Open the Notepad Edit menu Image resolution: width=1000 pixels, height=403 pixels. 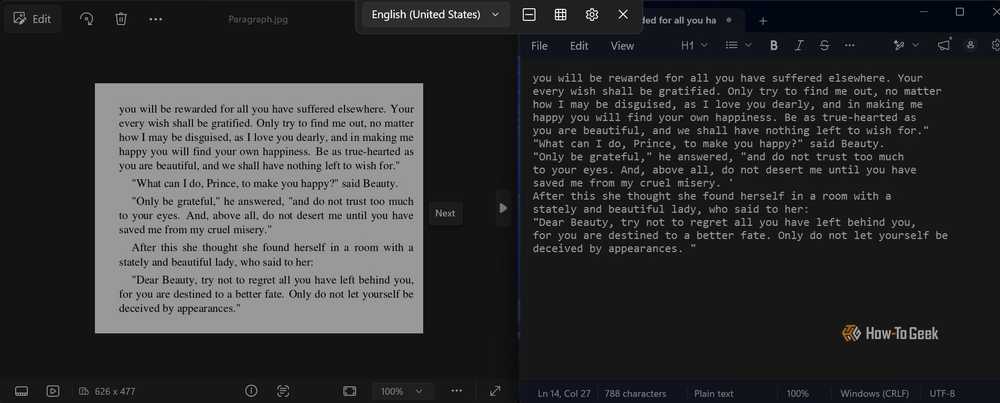click(579, 46)
